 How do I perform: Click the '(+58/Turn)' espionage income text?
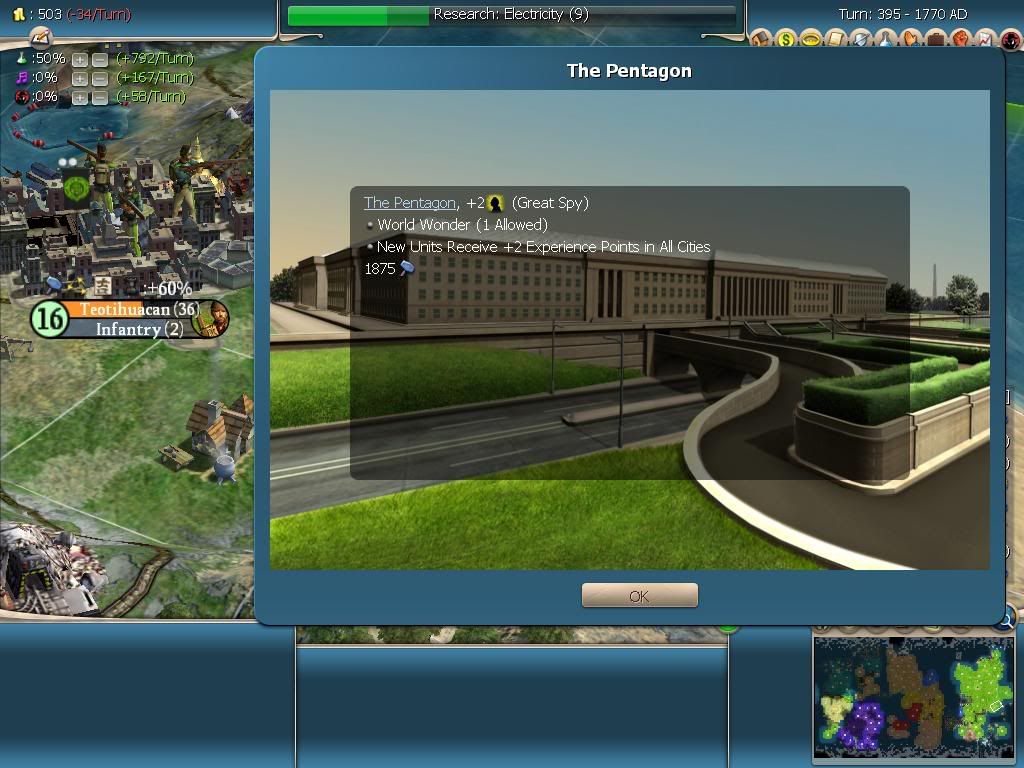pos(151,97)
